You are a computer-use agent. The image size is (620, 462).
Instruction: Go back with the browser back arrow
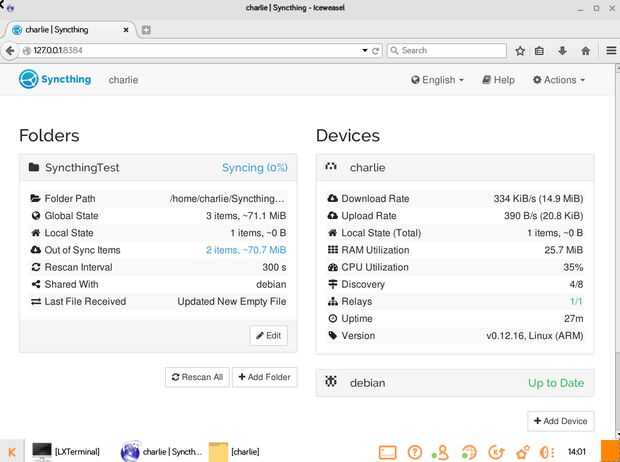point(9,51)
